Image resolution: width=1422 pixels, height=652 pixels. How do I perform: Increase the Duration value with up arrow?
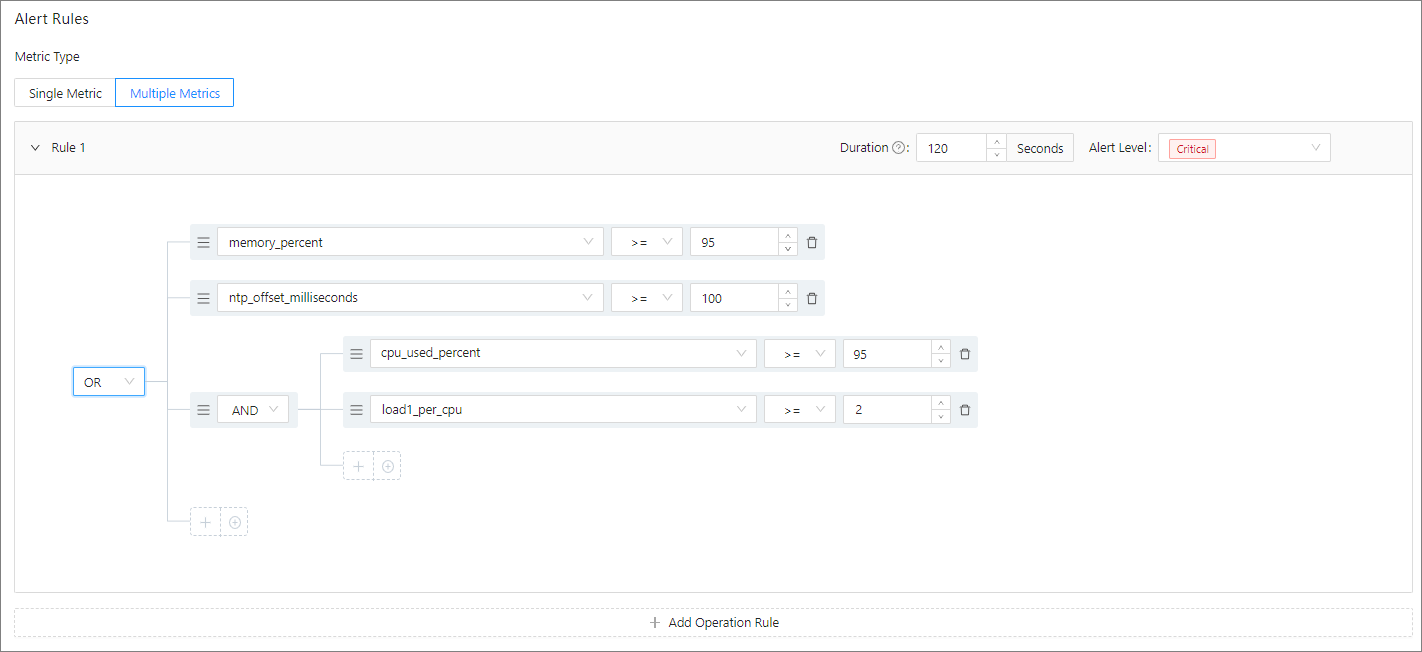(996, 141)
